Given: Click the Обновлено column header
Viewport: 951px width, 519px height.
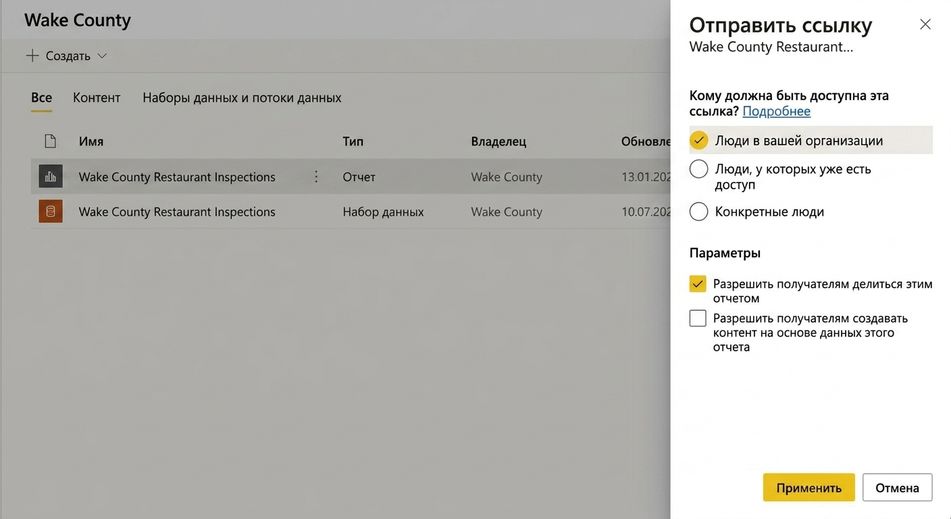Looking at the screenshot, I should coord(645,141).
